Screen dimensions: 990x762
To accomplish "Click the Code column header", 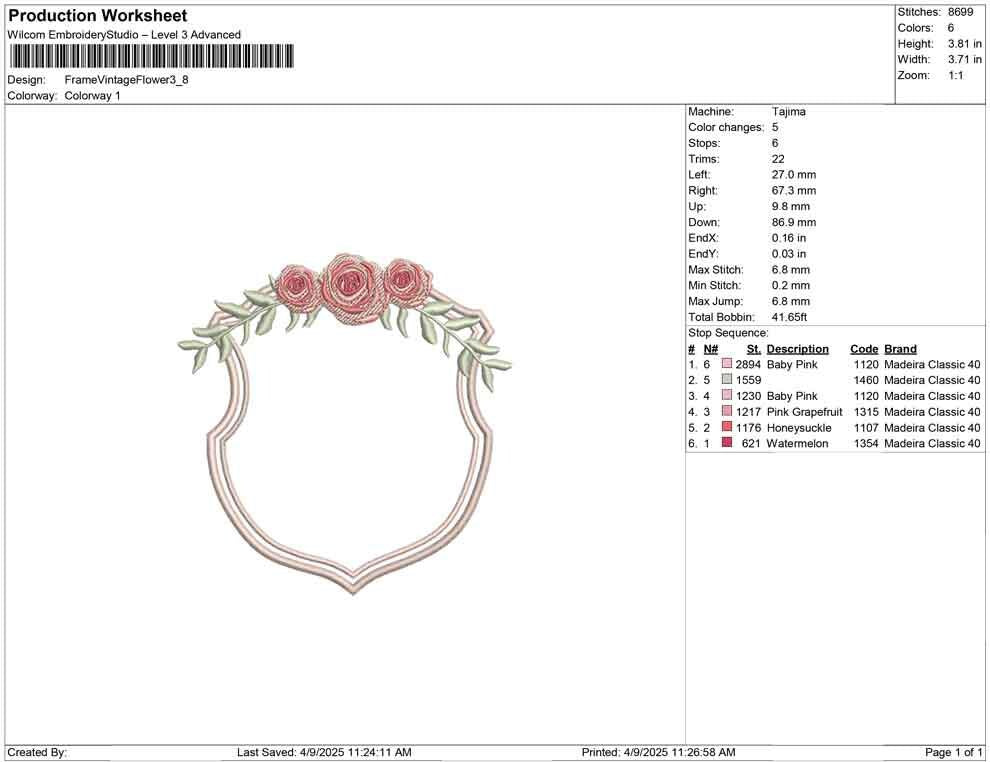I will (x=863, y=348).
